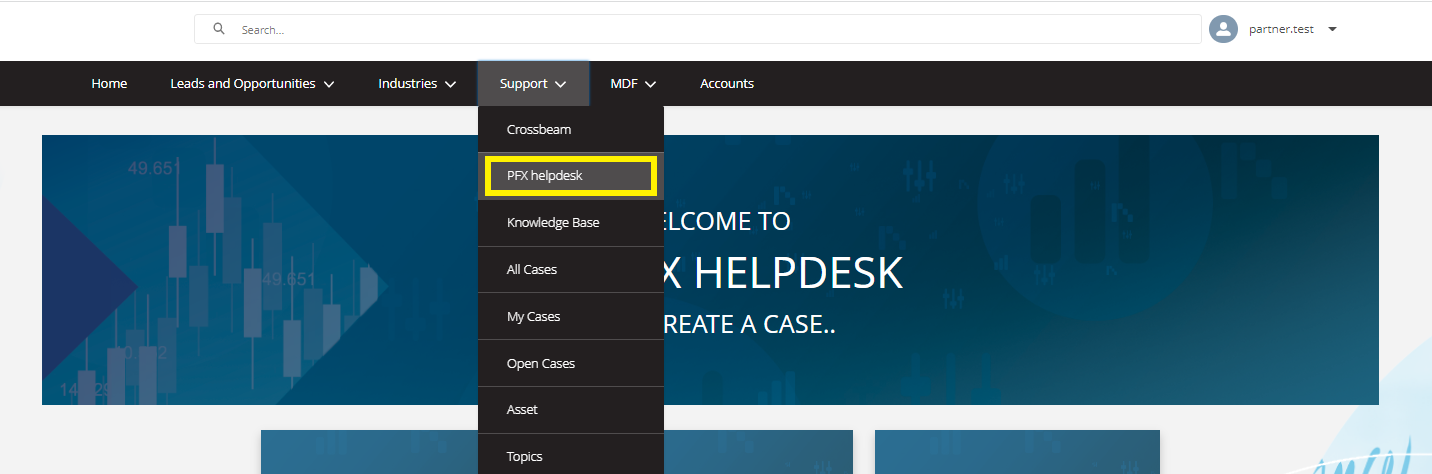Open the My Cases menu entry
Image resolution: width=1432 pixels, height=474 pixels.
[x=533, y=317]
